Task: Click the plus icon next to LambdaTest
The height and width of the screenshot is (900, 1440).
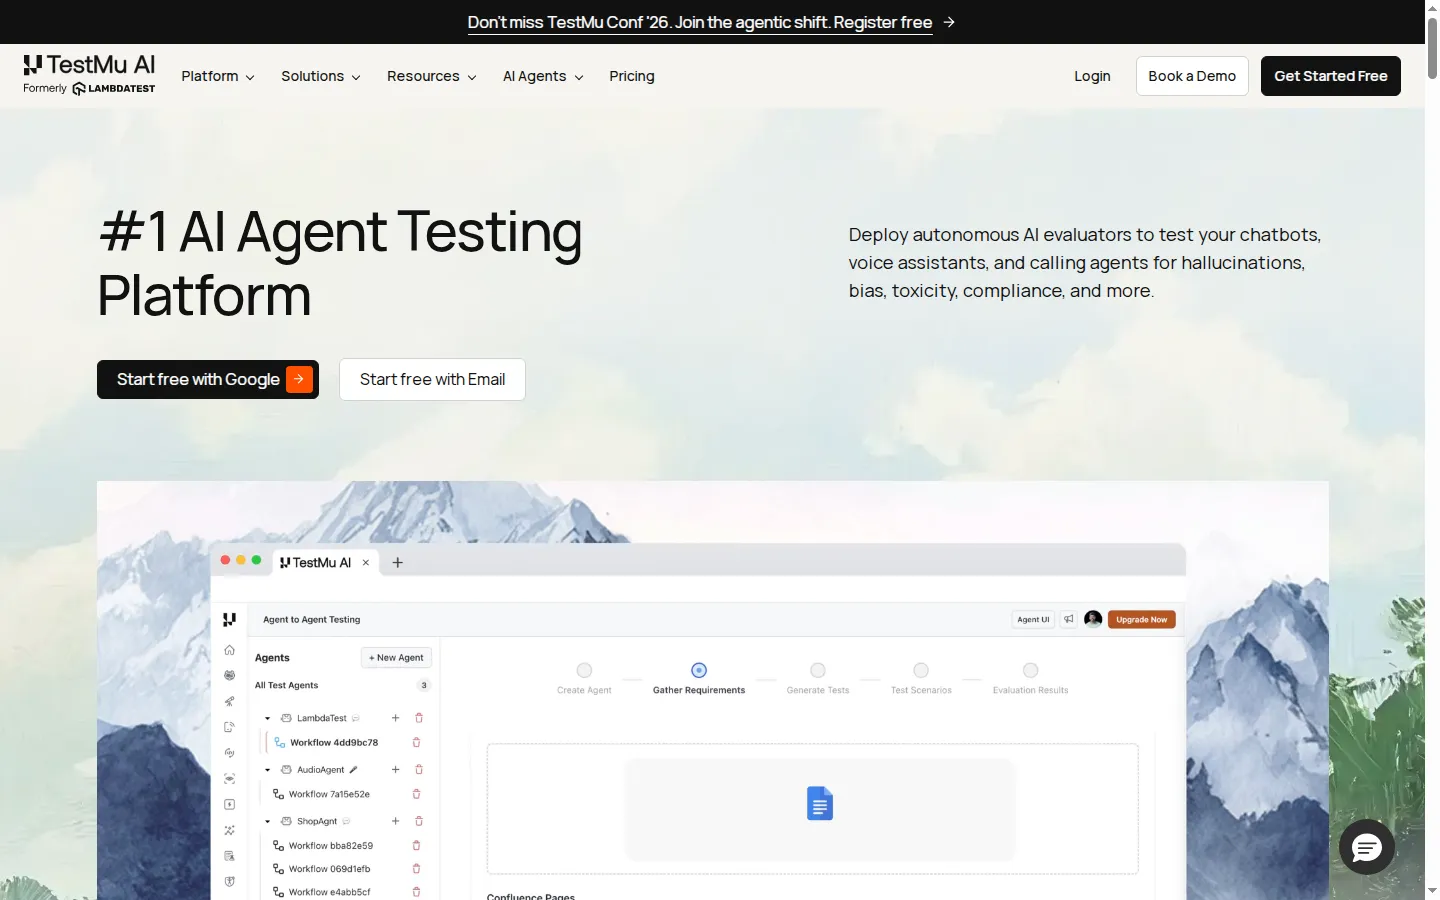Action: point(395,718)
